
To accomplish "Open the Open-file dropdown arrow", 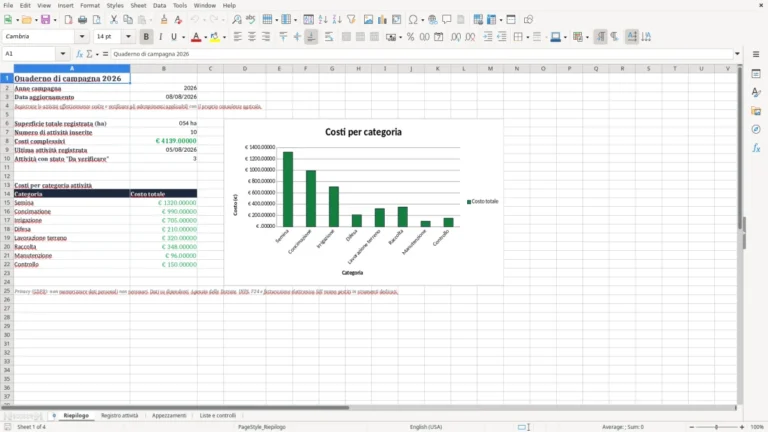I will [36, 20].
